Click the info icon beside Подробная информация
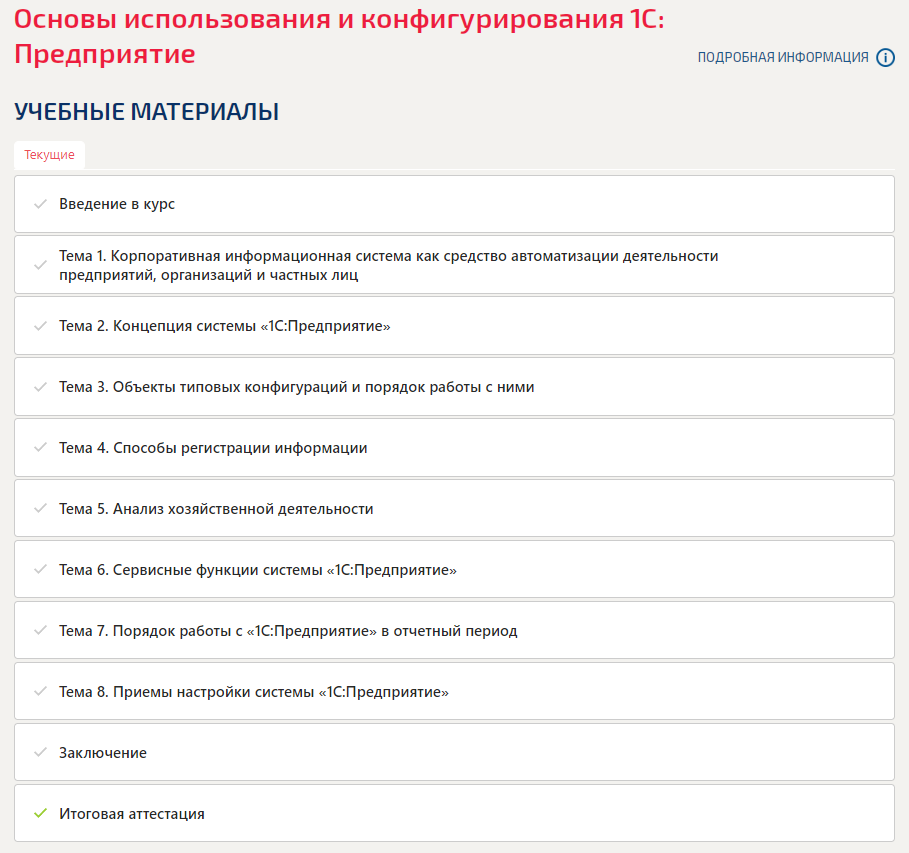Image resolution: width=909 pixels, height=853 pixels. [x=885, y=57]
